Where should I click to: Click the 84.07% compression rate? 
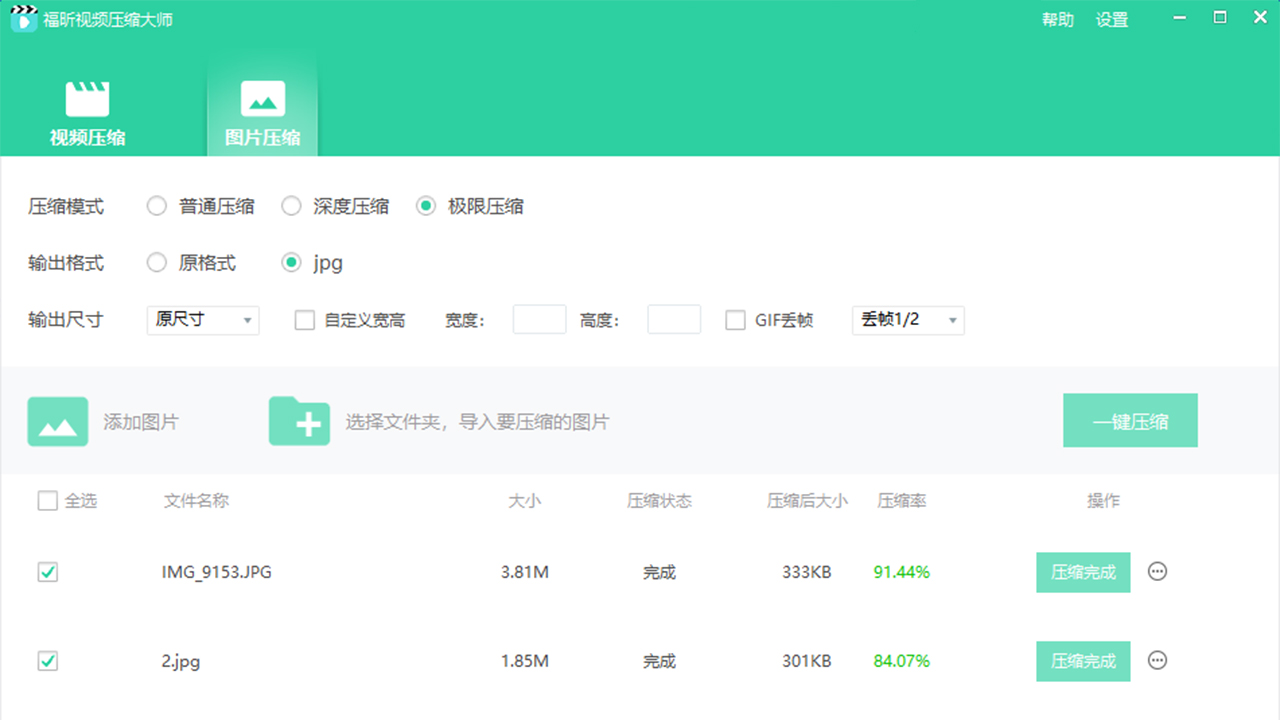(901, 661)
